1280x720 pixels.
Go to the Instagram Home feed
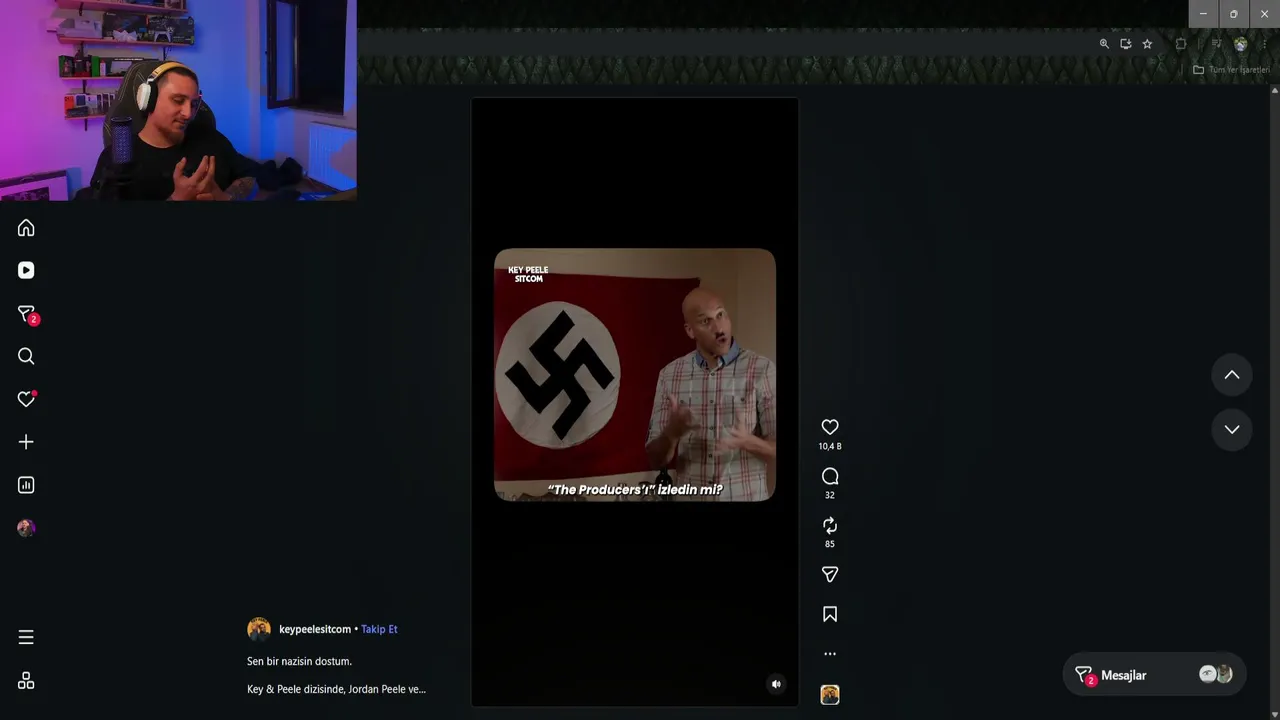click(26, 228)
